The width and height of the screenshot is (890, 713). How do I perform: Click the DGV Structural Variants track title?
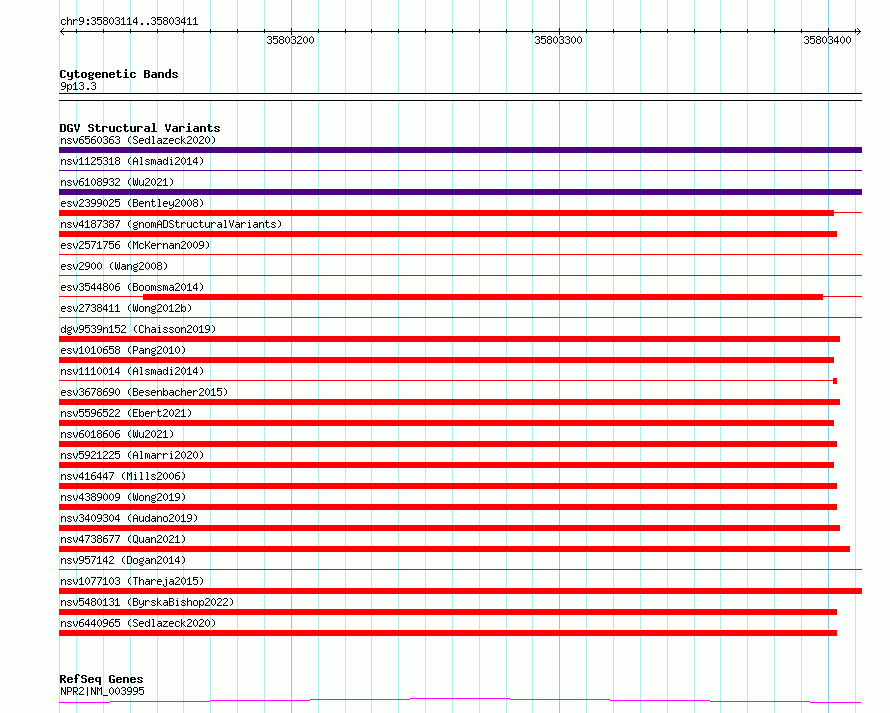(140, 128)
